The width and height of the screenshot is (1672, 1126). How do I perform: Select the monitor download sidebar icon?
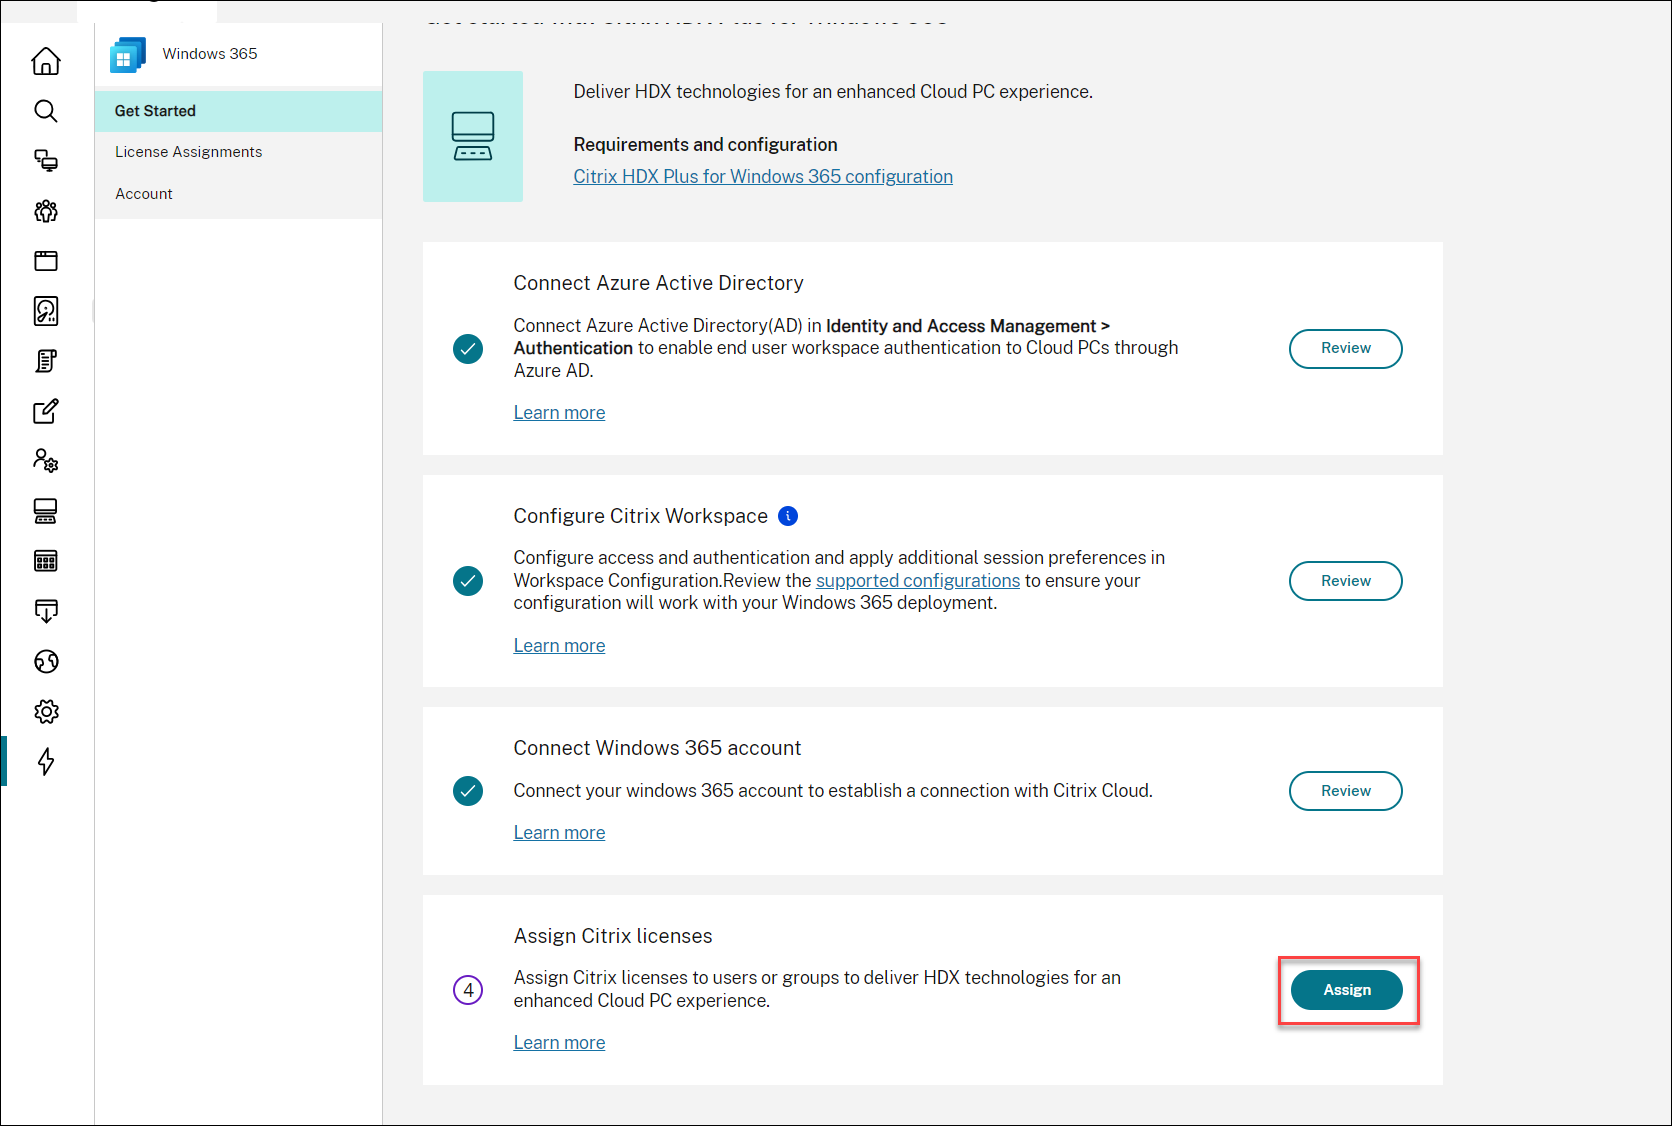tap(46, 611)
